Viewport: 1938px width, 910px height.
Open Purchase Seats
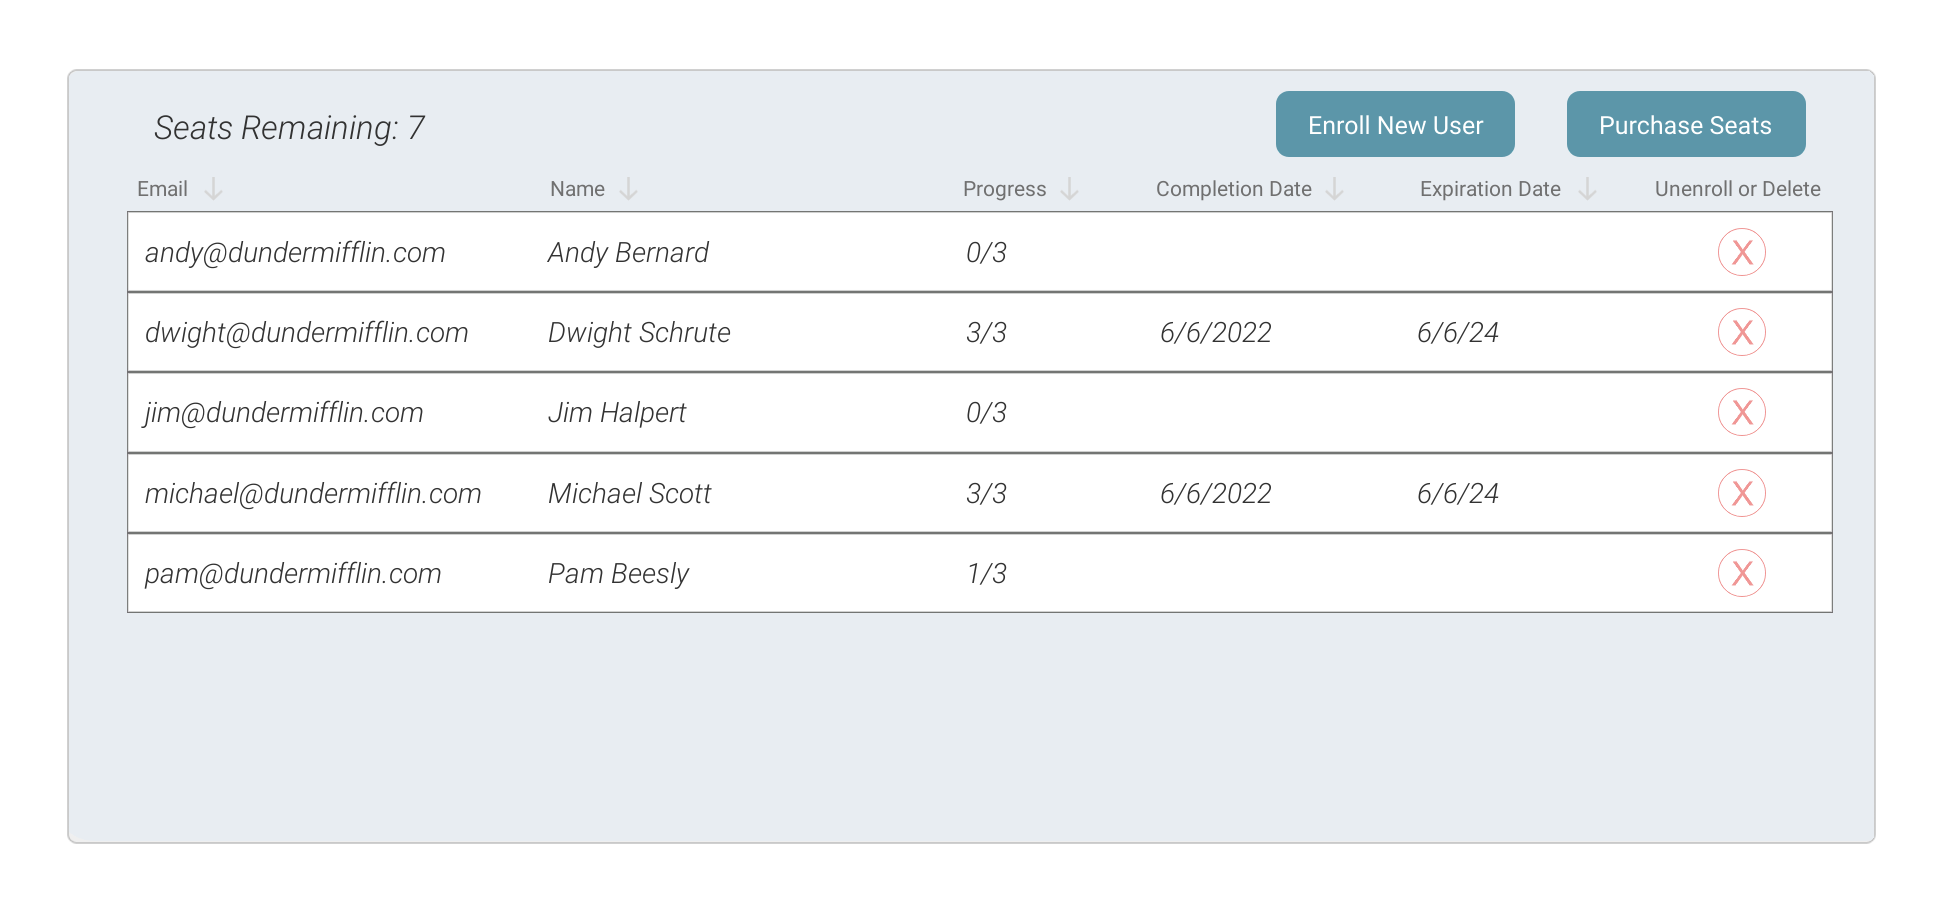(x=1685, y=124)
